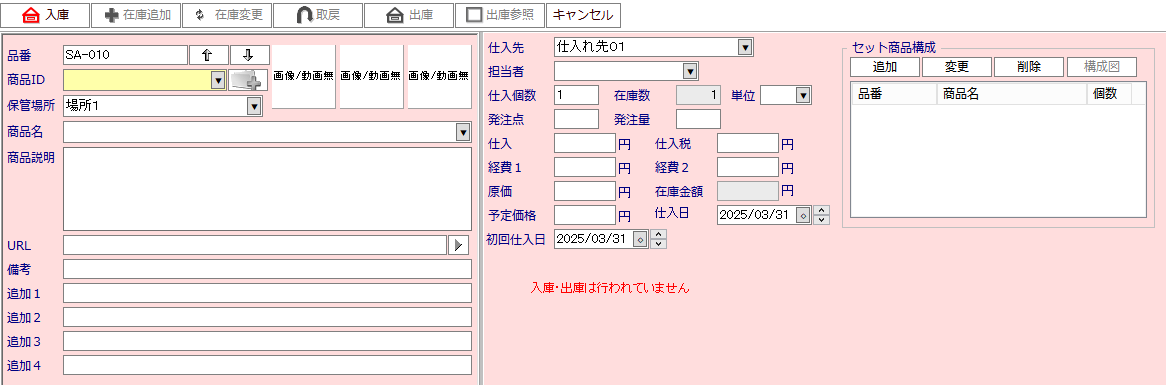This screenshot has width=1166, height=385.
Task: Open the 単位 unit dropdown
Action: (x=802, y=95)
